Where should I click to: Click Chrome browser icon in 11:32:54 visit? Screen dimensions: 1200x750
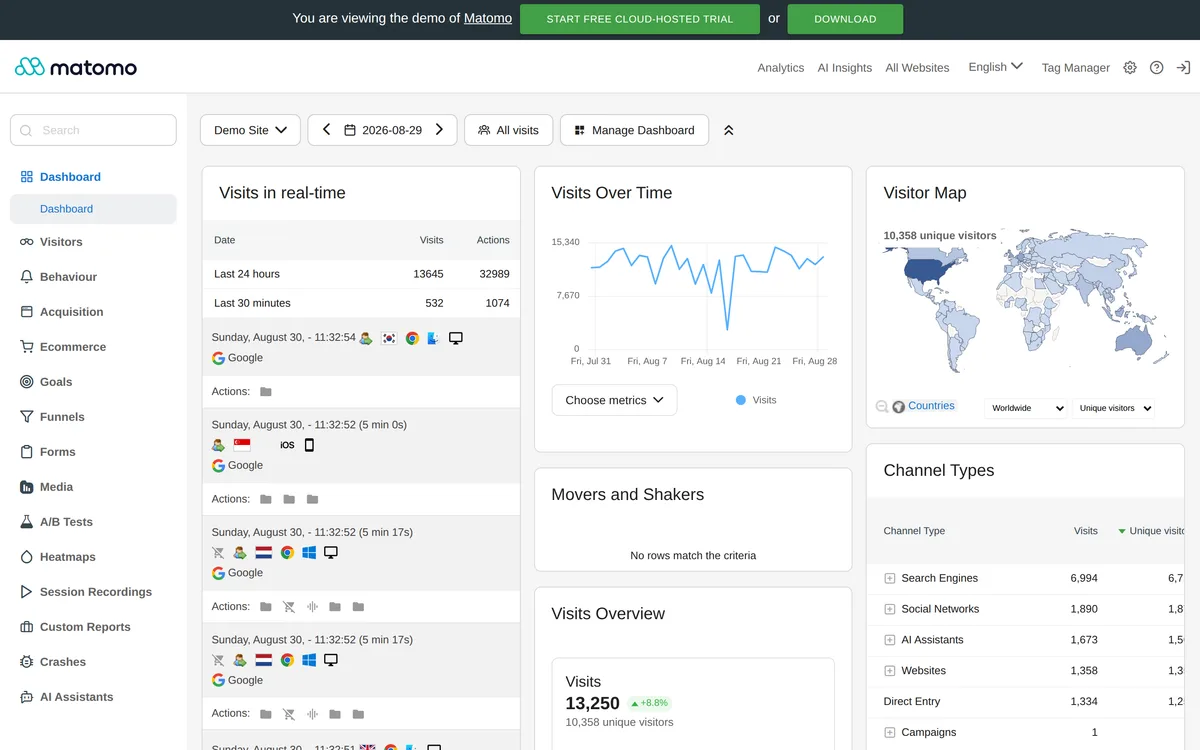(412, 338)
